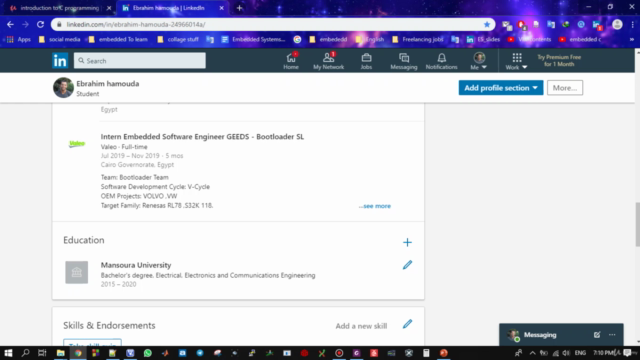Click Add a new skill
Viewport: 640px width, 360px height.
click(361, 326)
